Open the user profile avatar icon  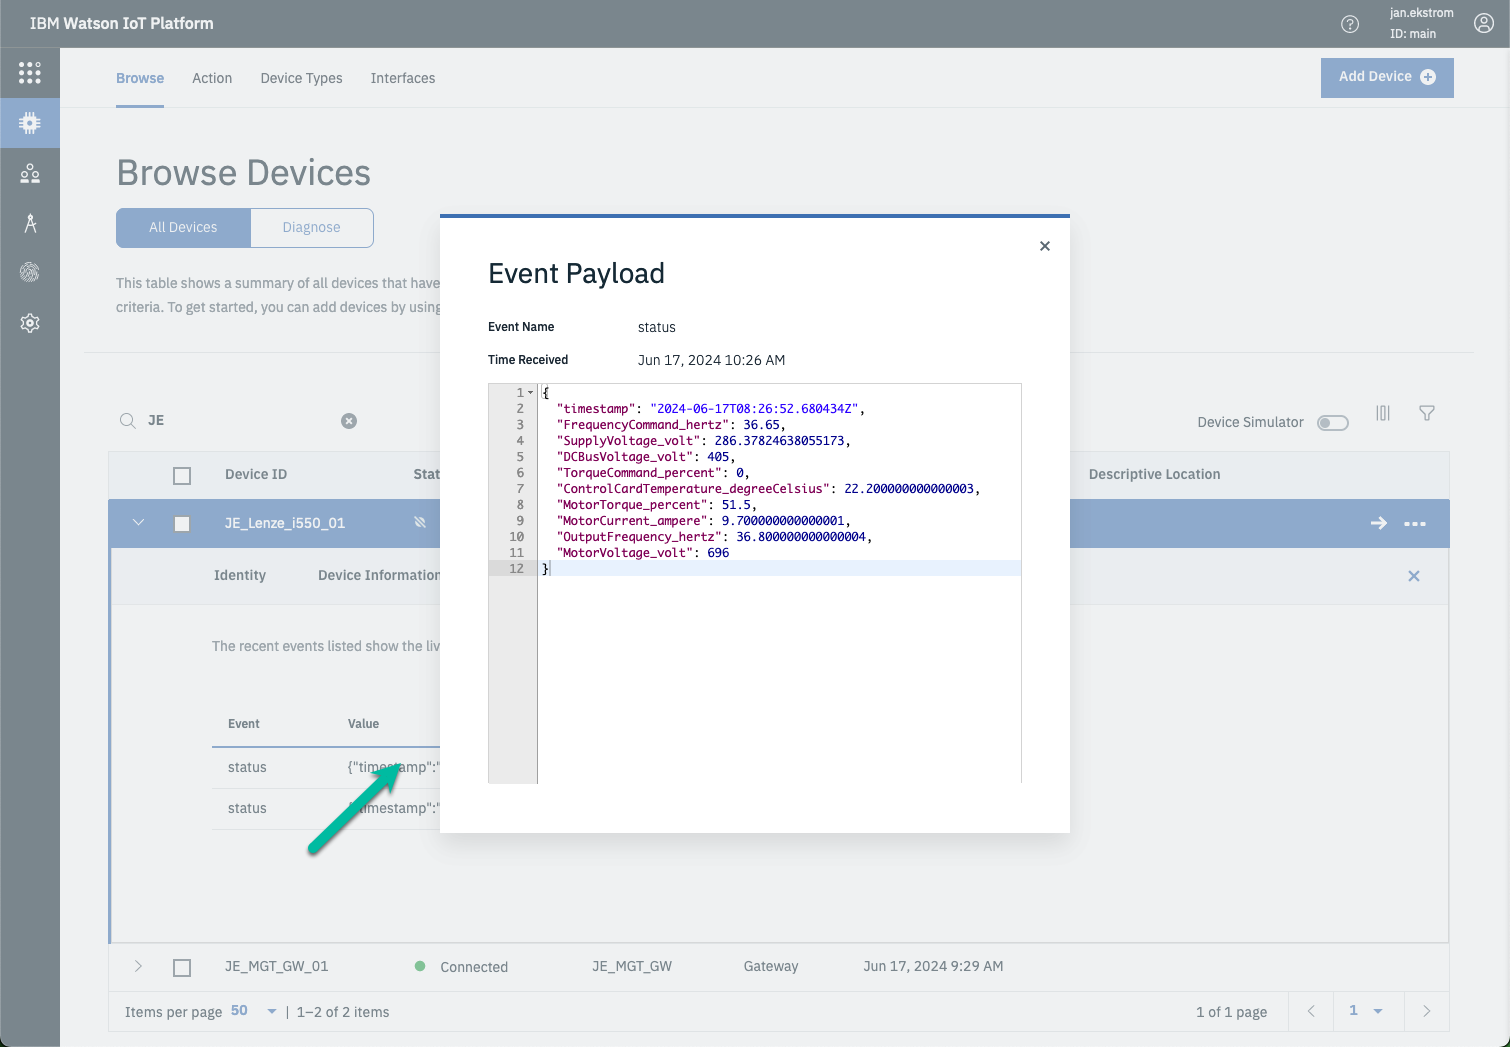[1484, 23]
